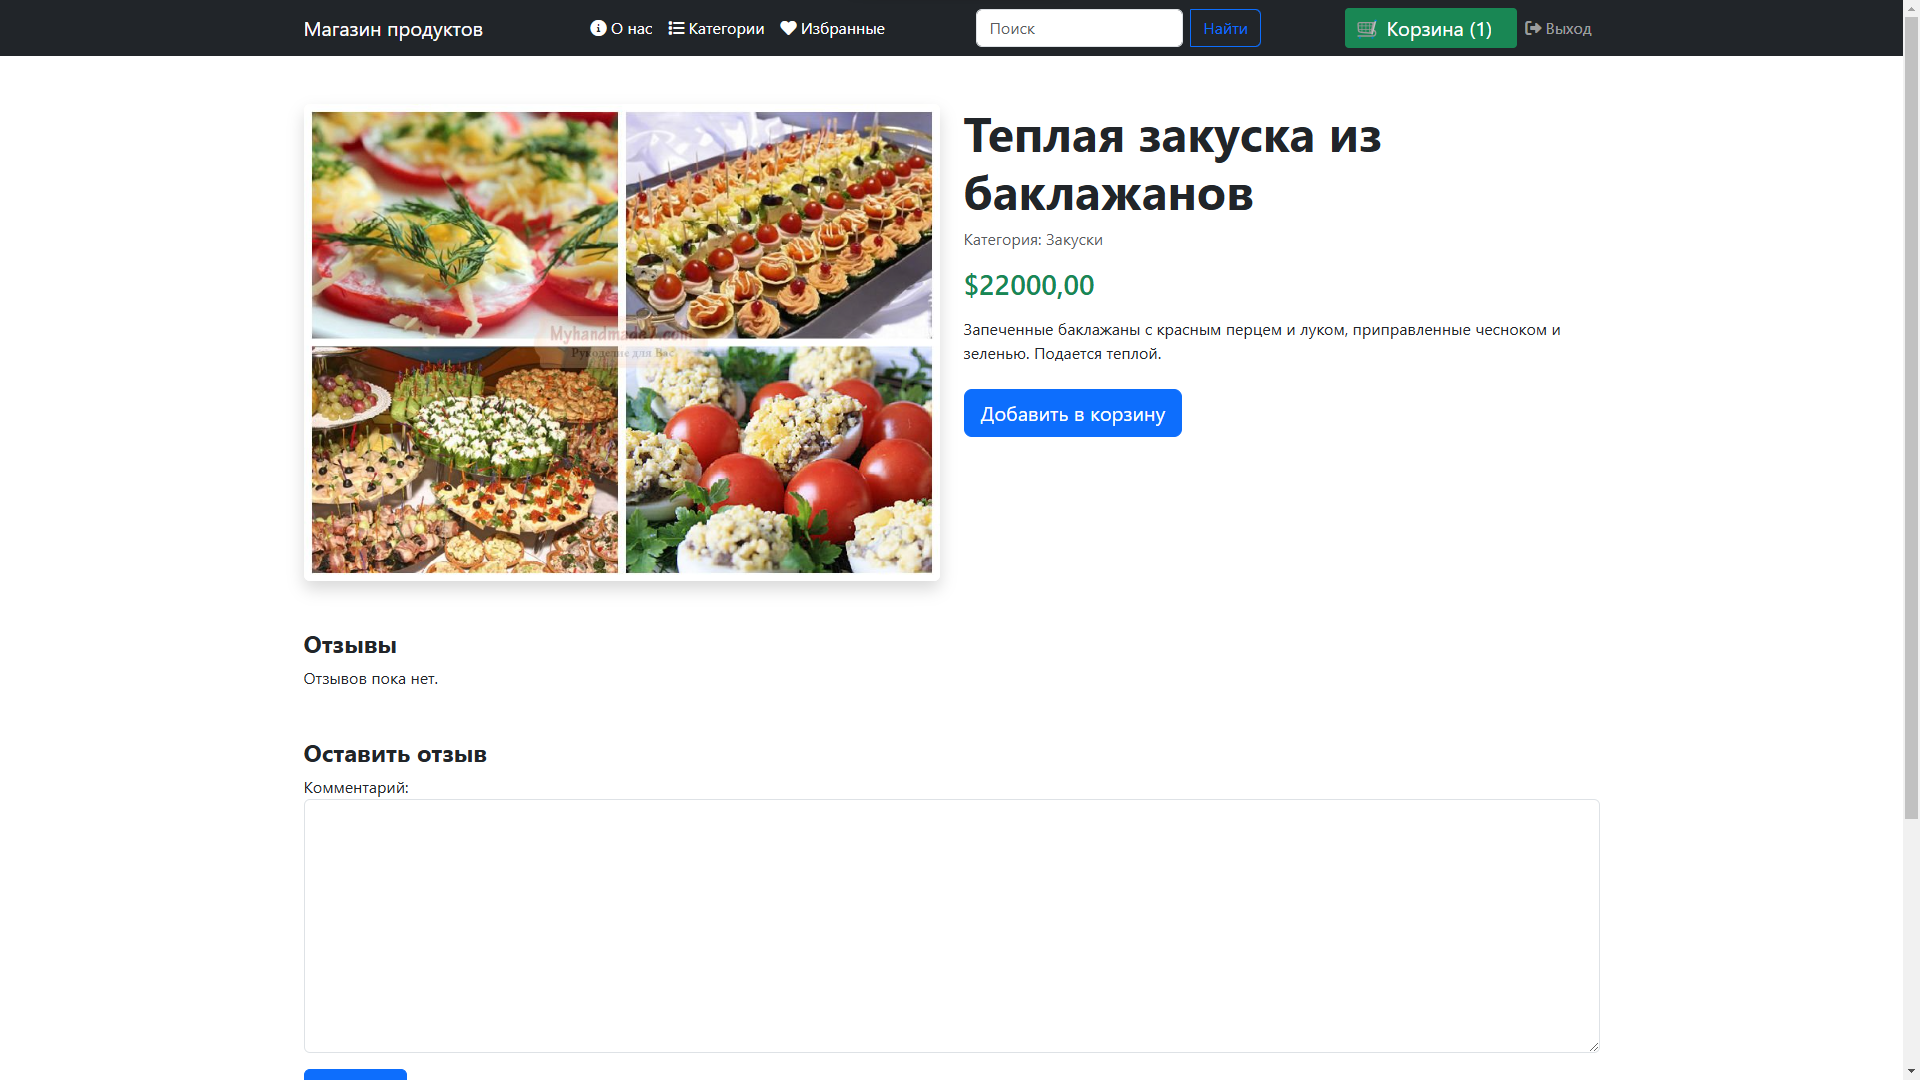Click the partially visible submit review button
1920x1080 pixels.
pyautogui.click(x=355, y=1075)
